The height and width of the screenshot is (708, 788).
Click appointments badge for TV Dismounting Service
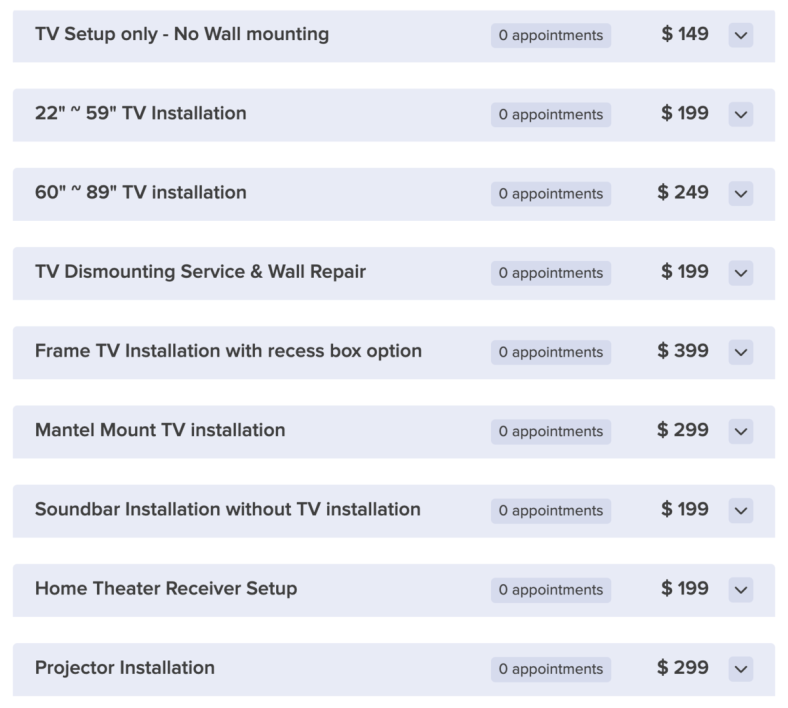tap(551, 272)
